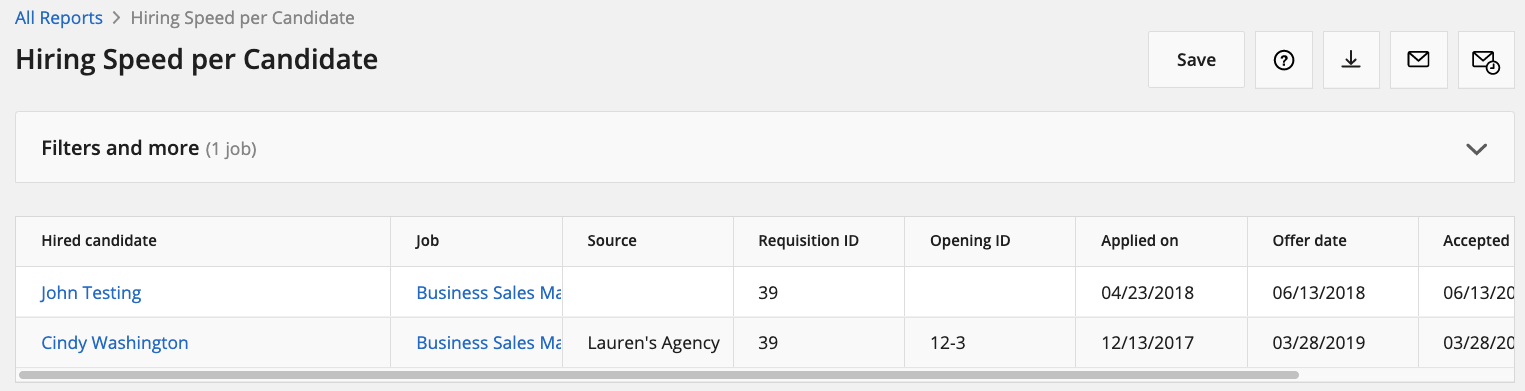This screenshot has width=1525, height=391.
Task: Sort by Hired candidate column header
Action: click(99, 241)
